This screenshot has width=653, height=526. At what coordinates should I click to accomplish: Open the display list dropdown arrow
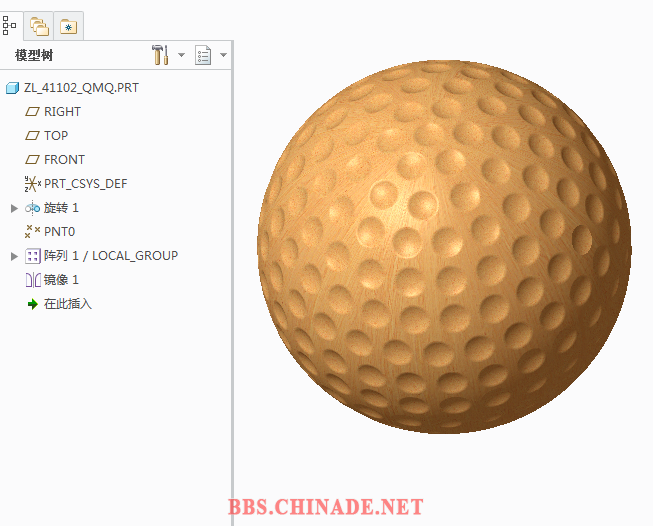pyautogui.click(x=224, y=55)
